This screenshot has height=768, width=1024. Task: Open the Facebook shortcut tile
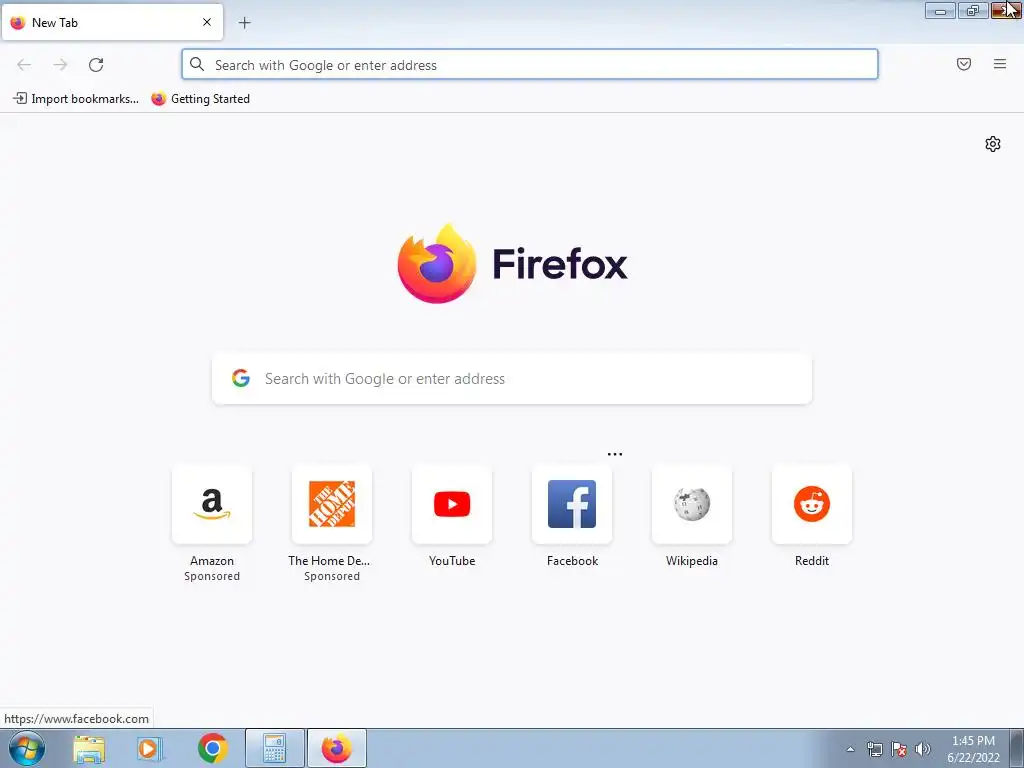tap(572, 504)
